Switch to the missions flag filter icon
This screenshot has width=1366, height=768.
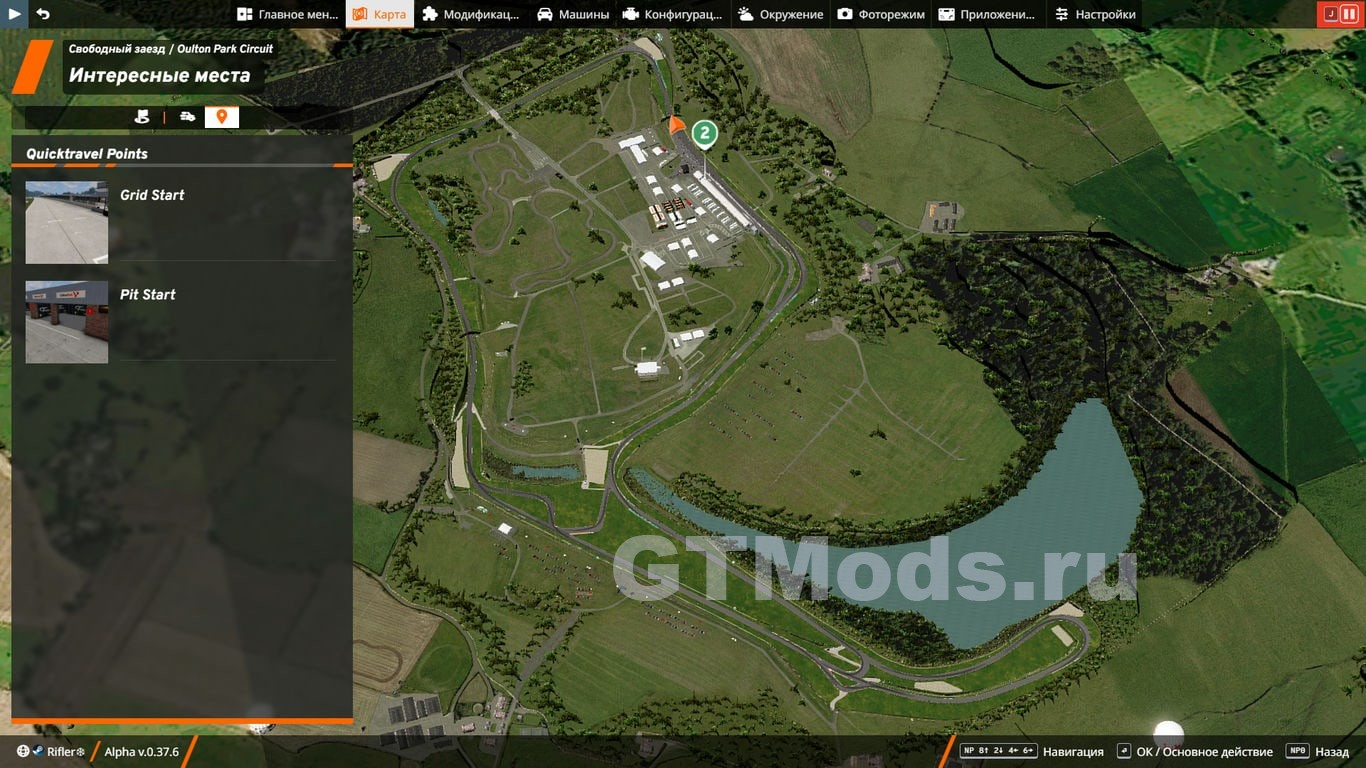142,117
